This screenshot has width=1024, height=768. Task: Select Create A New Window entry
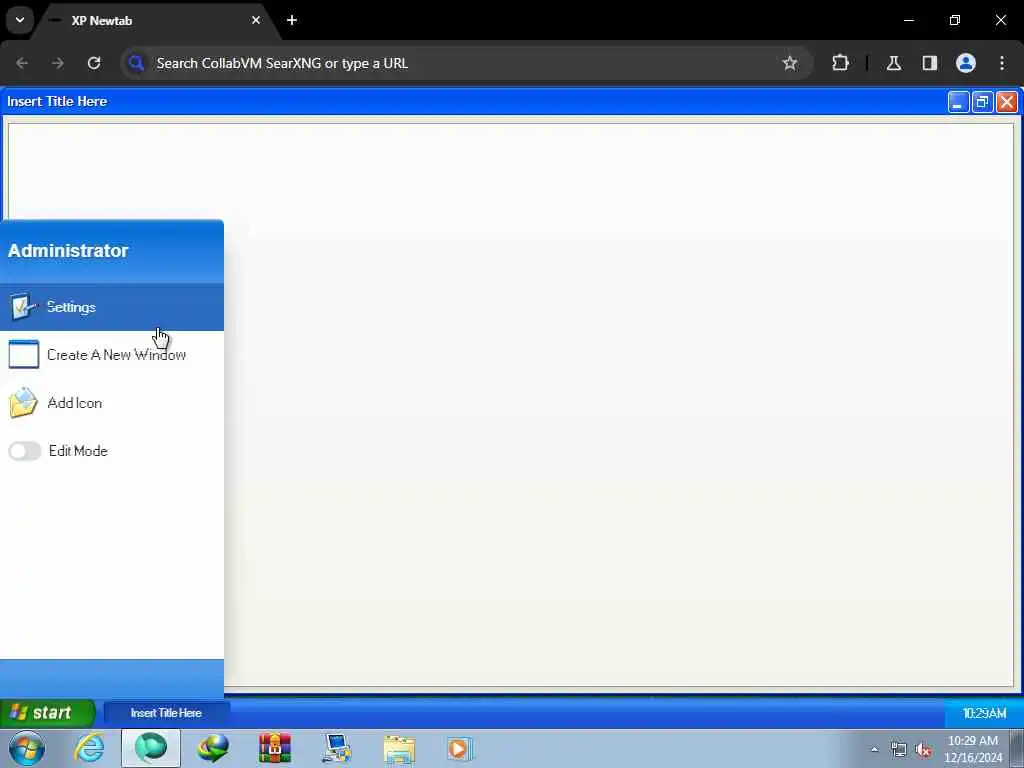pyautogui.click(x=112, y=355)
